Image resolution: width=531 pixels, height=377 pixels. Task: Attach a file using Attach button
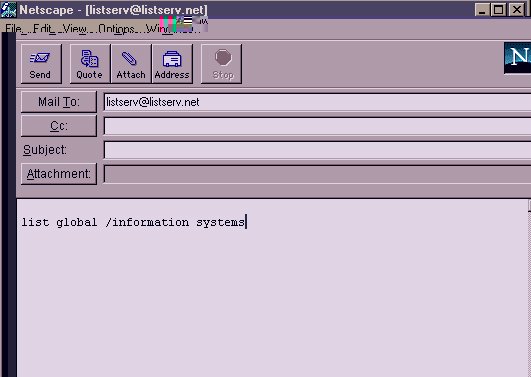click(131, 64)
